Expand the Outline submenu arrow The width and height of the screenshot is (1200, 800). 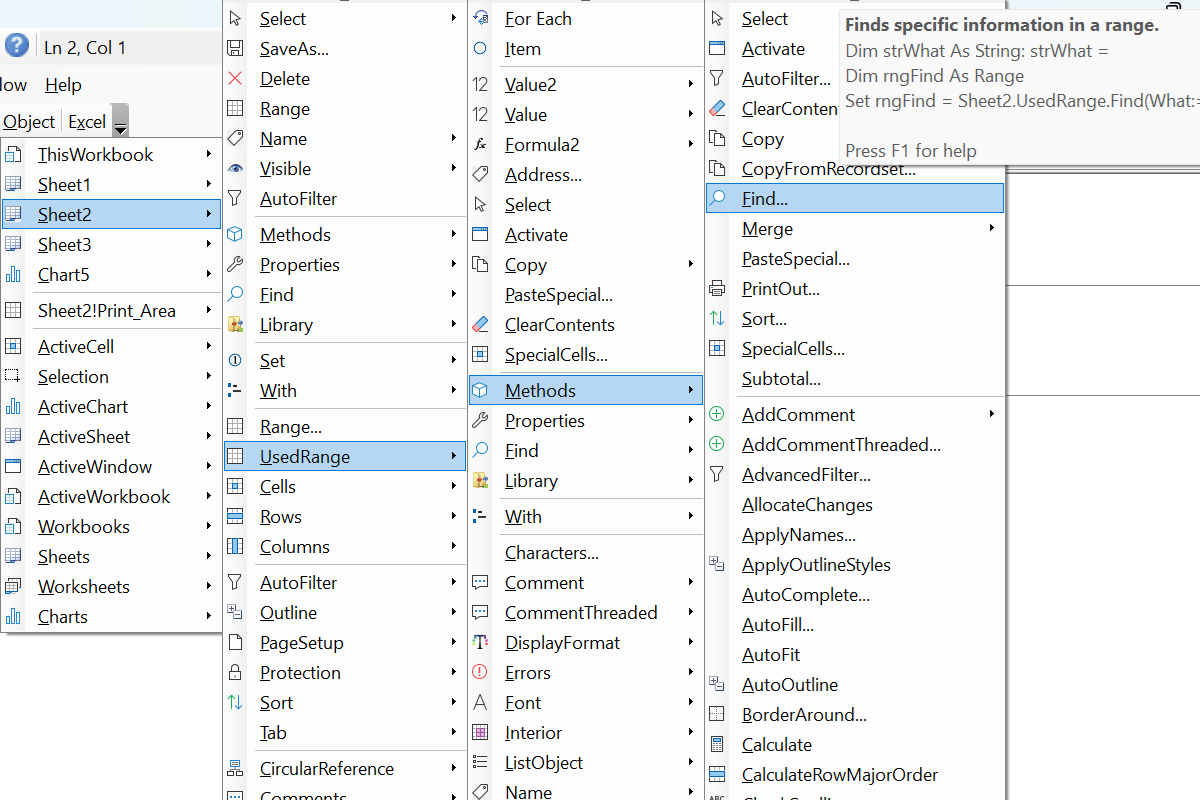454,612
